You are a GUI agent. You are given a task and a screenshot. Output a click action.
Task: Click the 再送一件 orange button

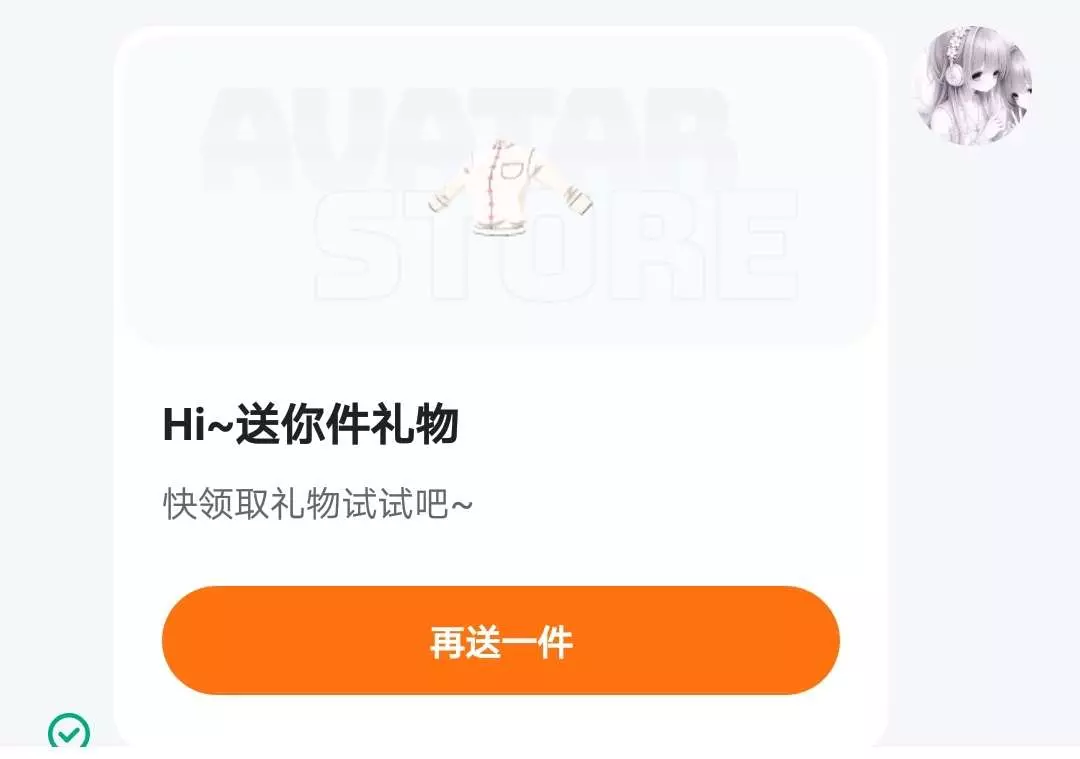(501, 641)
